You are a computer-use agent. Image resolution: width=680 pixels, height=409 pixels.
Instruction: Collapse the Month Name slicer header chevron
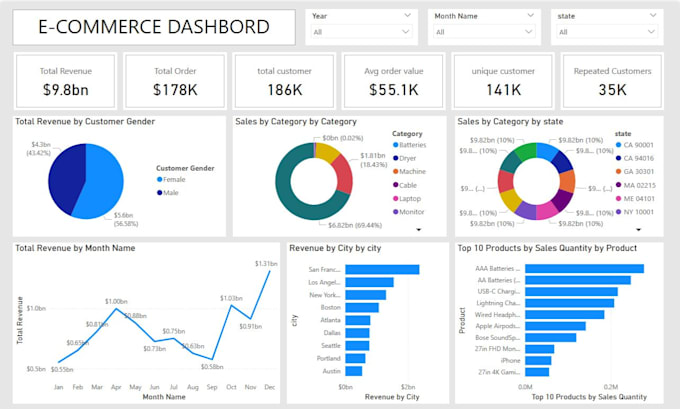coord(530,16)
